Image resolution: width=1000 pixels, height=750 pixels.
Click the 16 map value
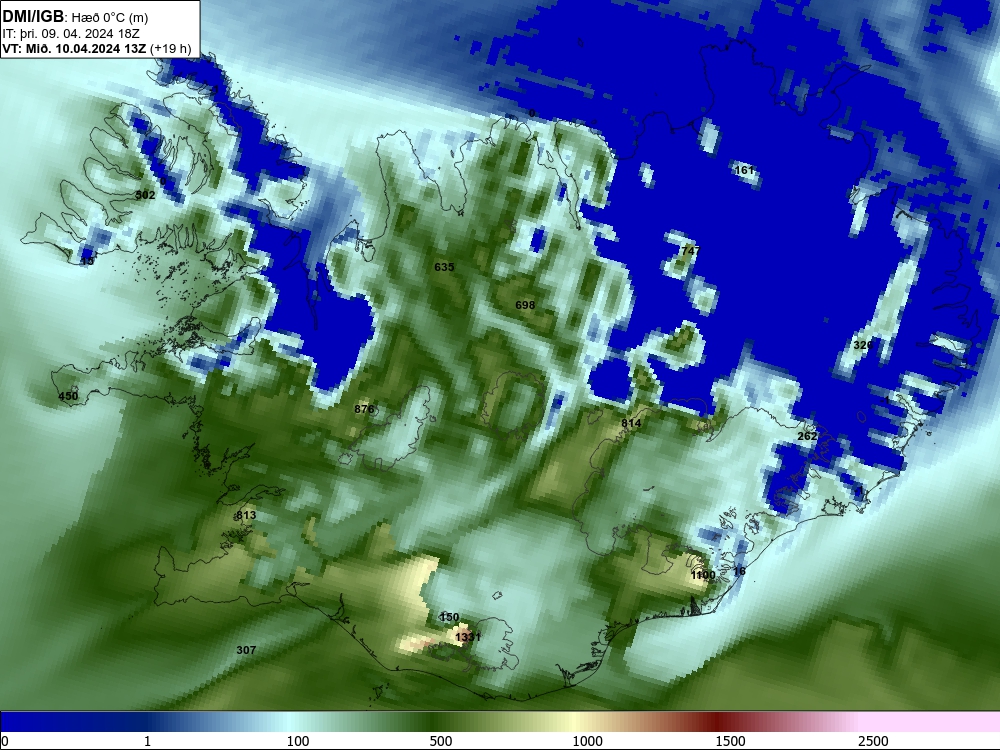[x=739, y=571]
